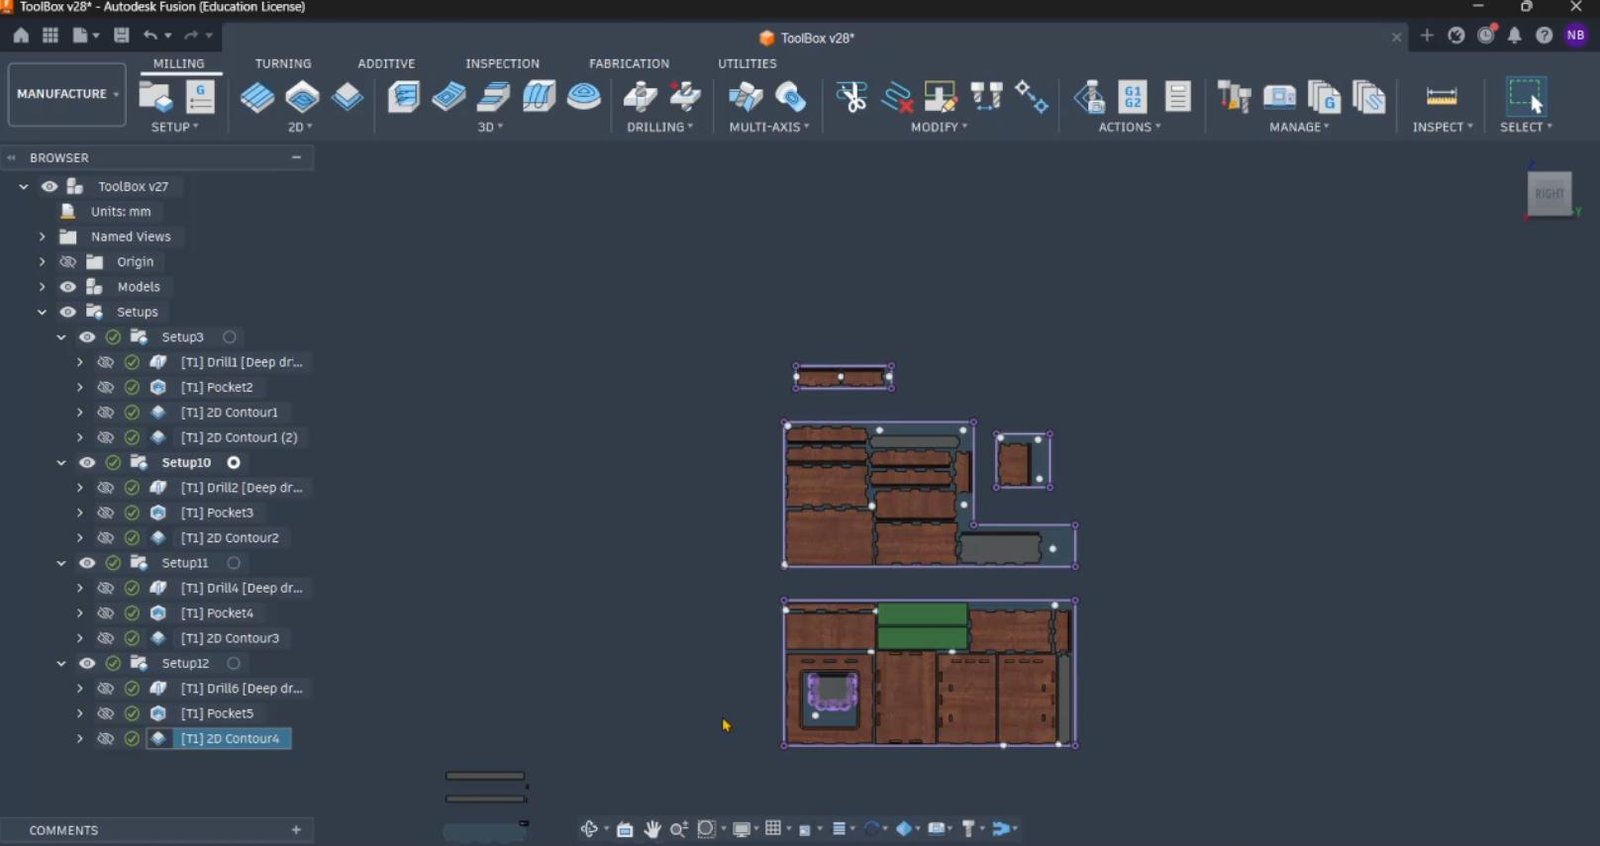Open the Tool Library icon in Manage
The height and width of the screenshot is (846, 1600).
[x=1234, y=97]
